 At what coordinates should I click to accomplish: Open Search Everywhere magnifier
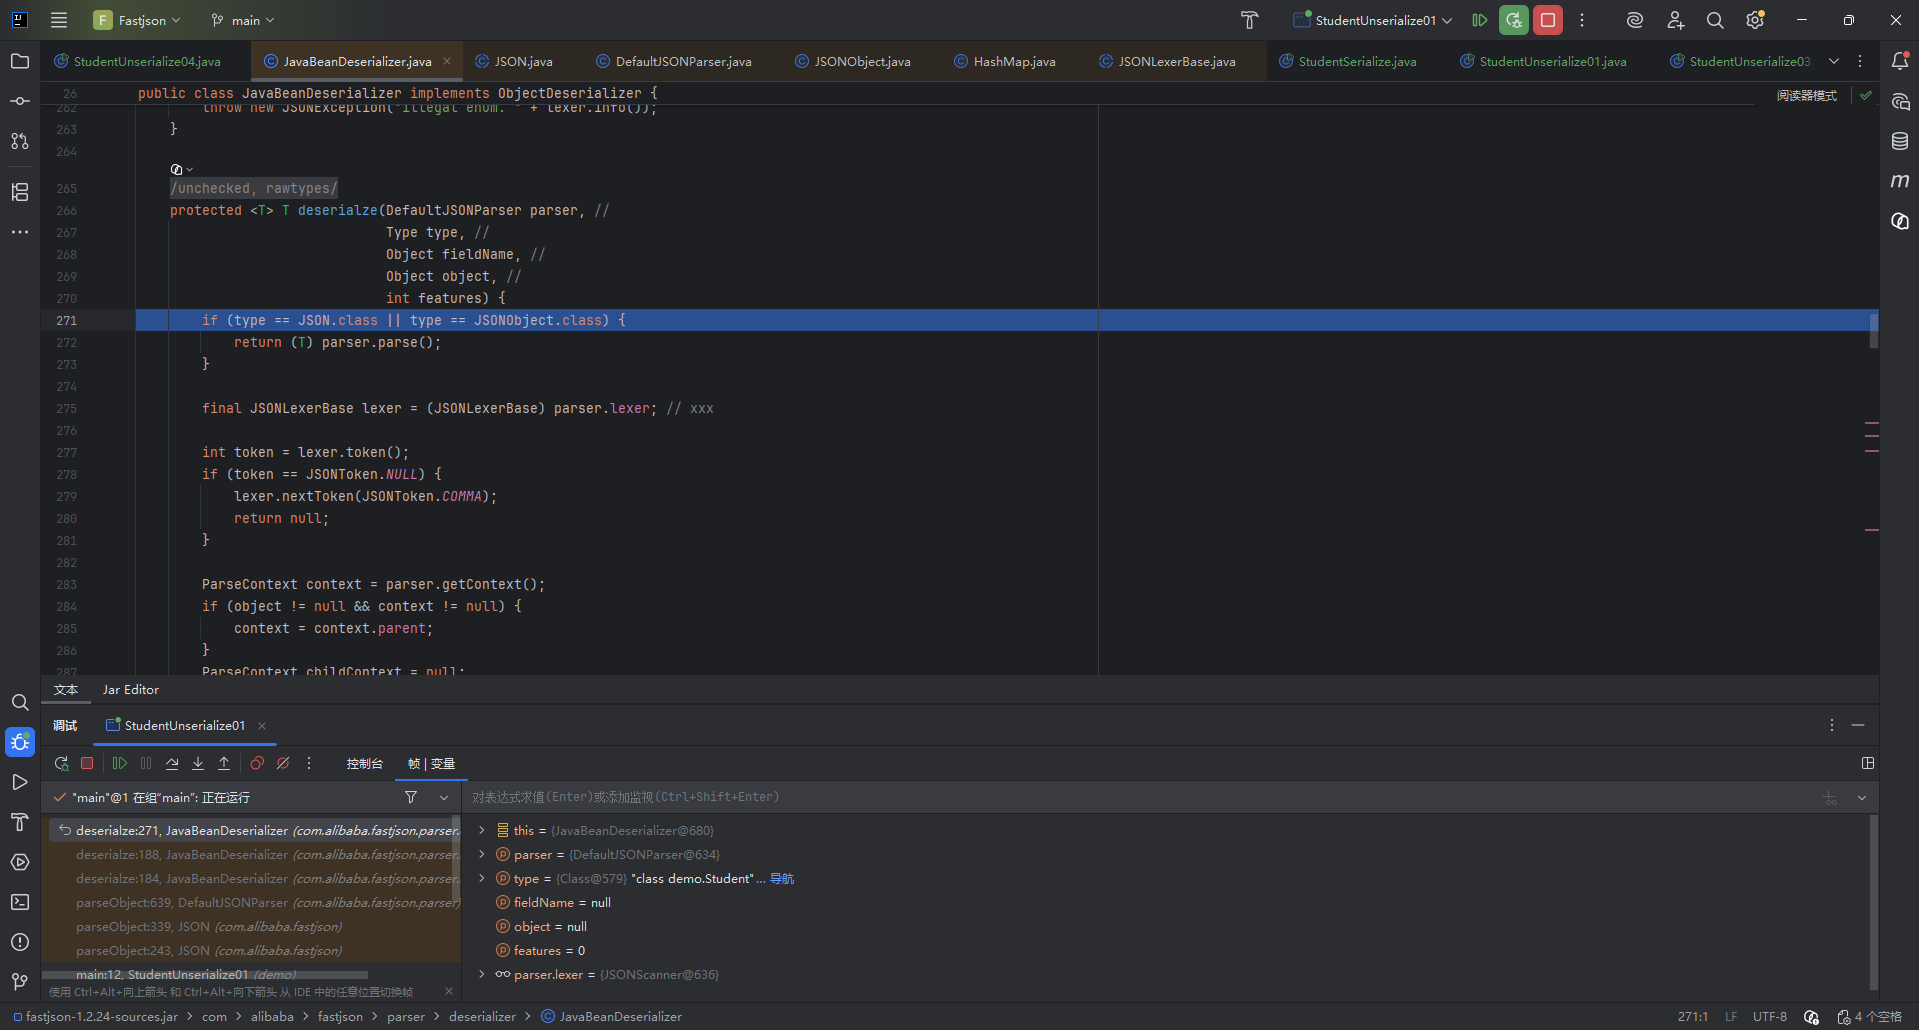tap(1715, 20)
